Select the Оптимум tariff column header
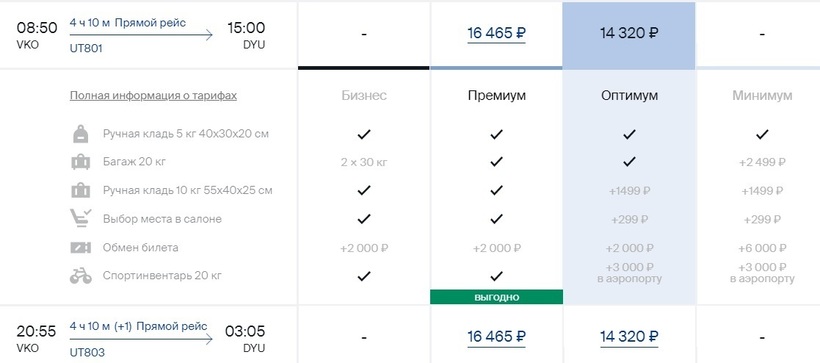This screenshot has height=363, width=820. point(629,96)
